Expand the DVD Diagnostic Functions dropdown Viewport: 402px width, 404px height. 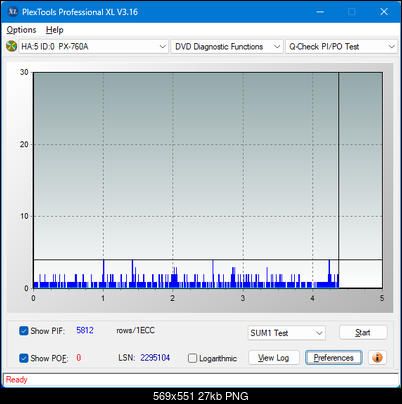[x=227, y=46]
